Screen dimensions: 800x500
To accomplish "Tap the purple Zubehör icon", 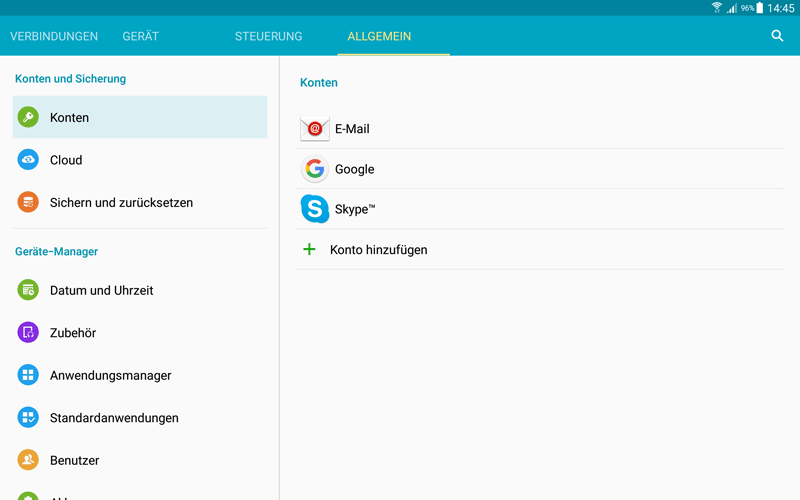I will click(28, 333).
